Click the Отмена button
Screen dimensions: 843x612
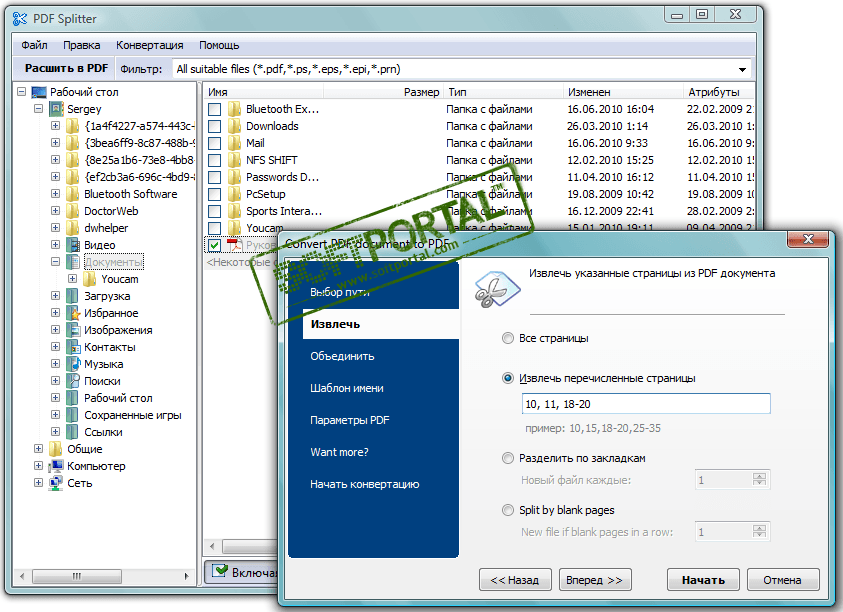click(783, 580)
